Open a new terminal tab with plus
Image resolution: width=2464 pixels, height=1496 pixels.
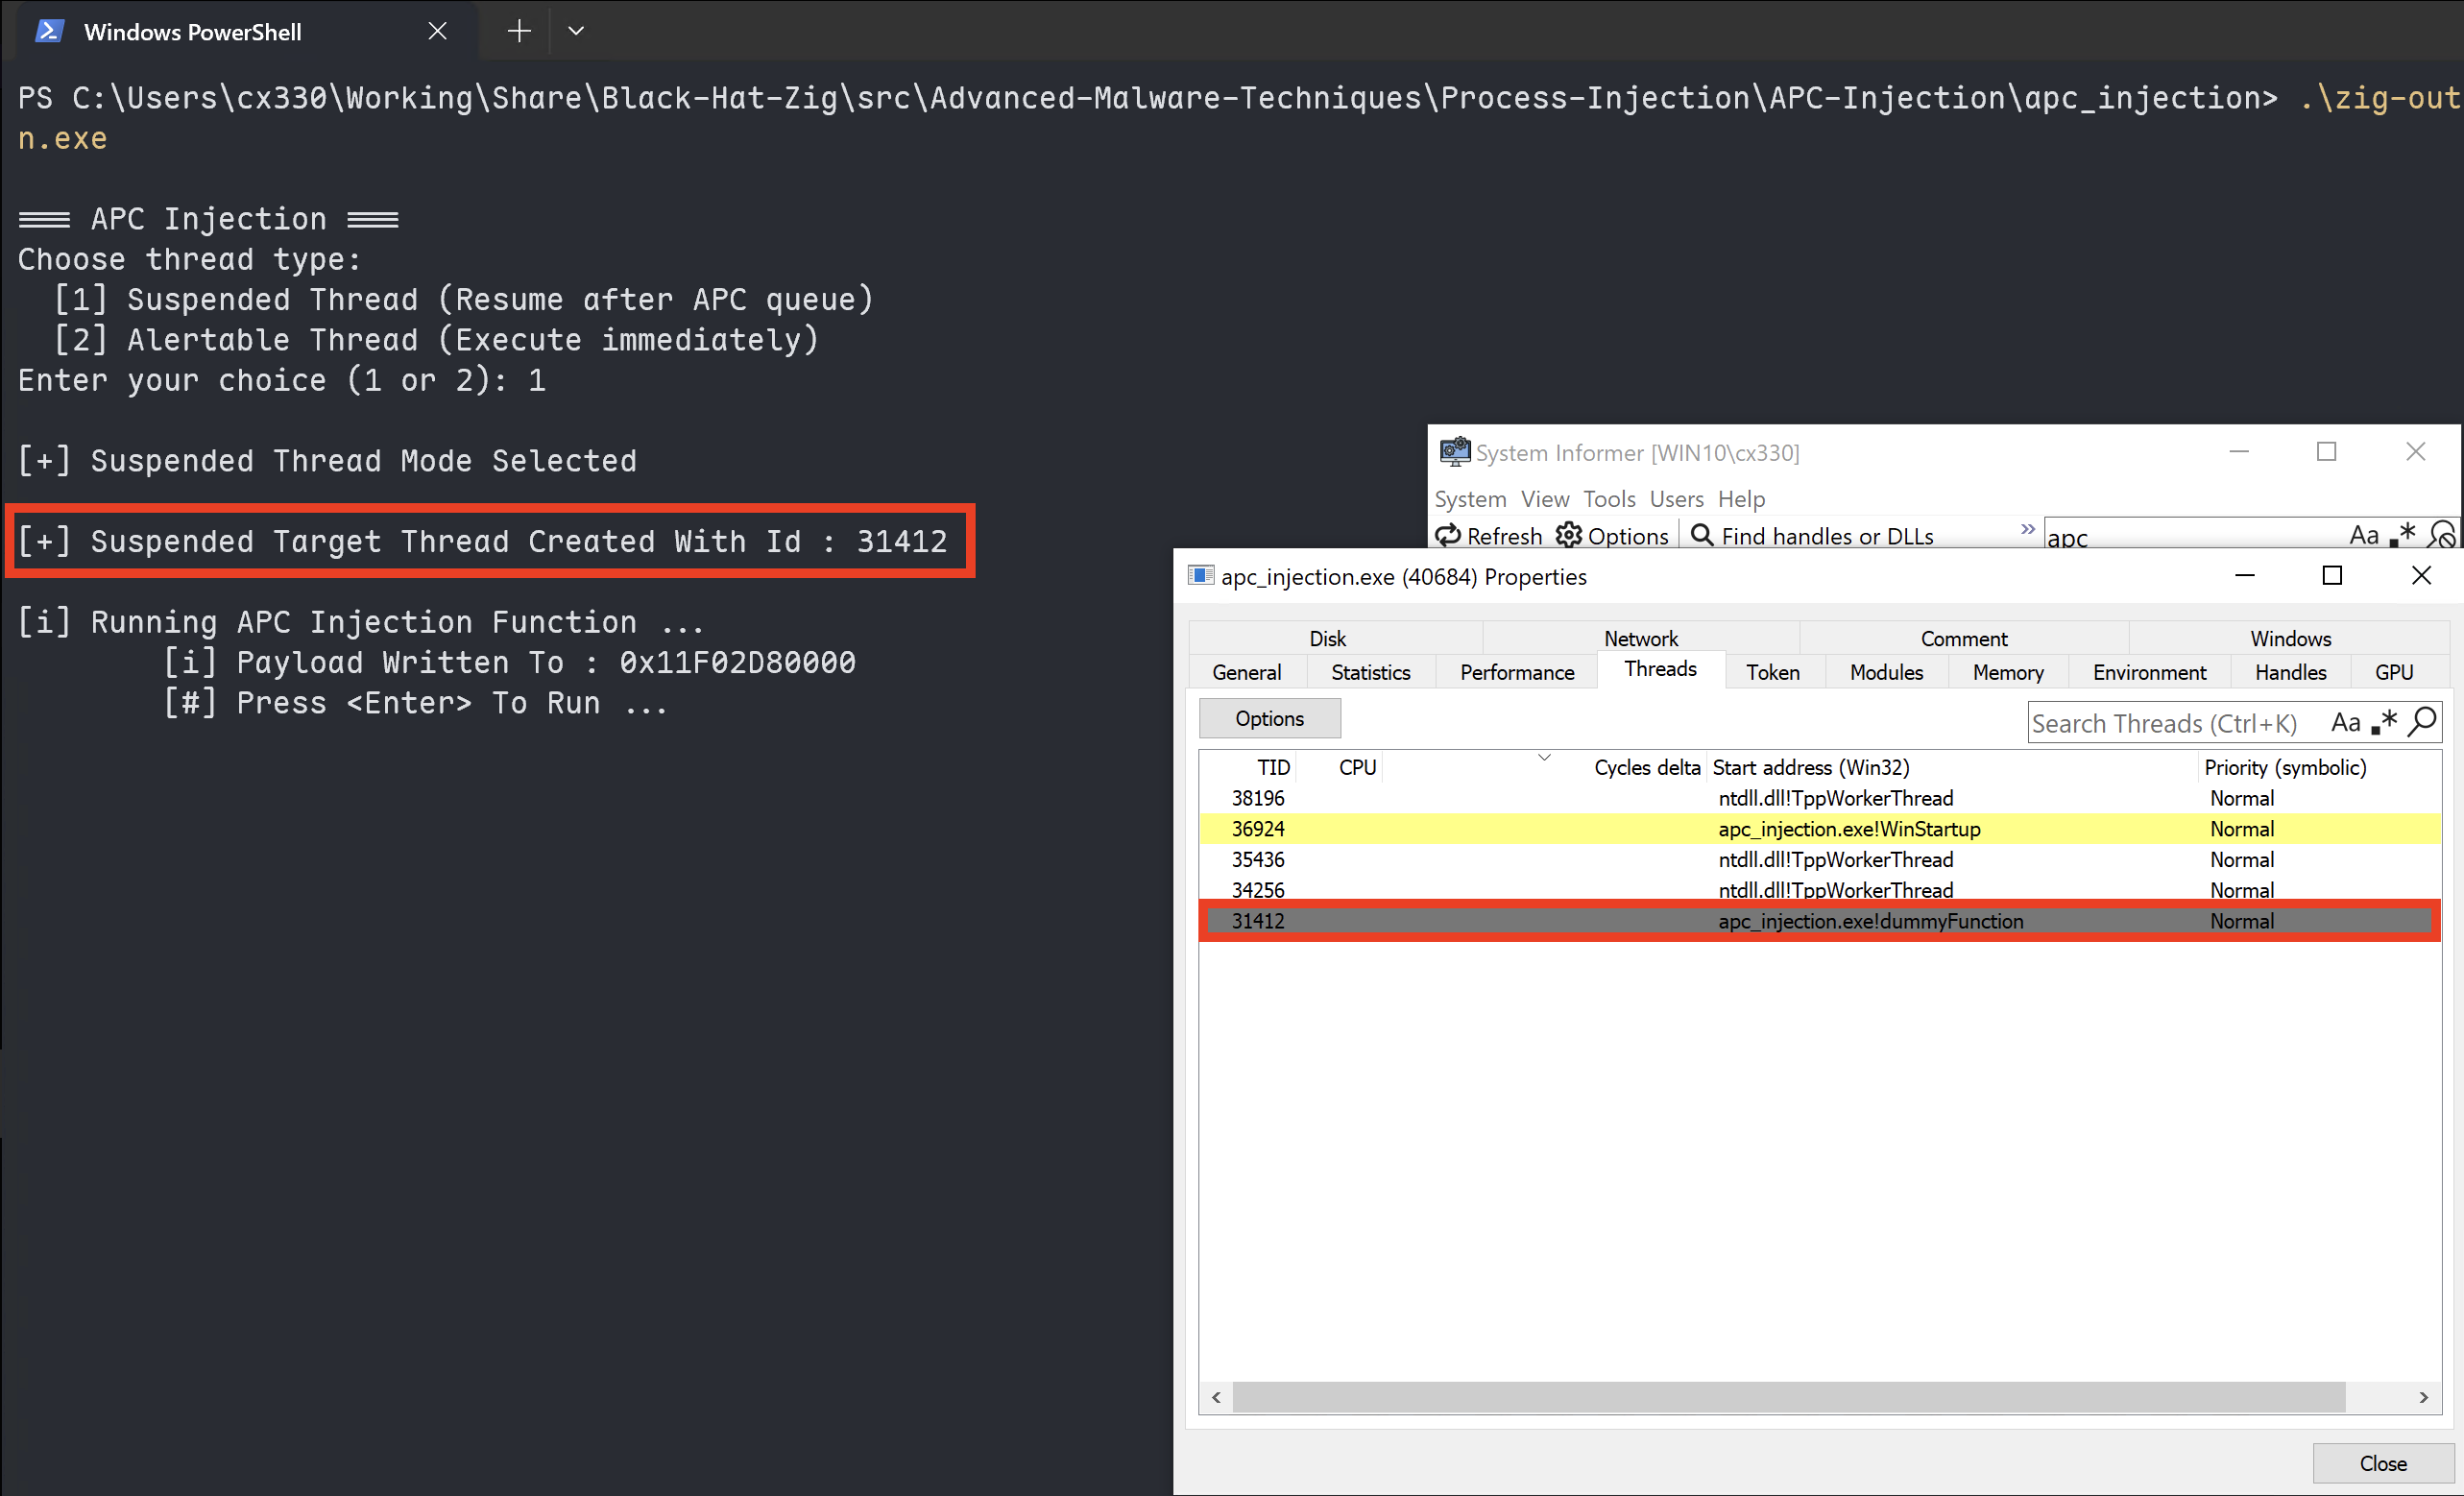pos(519,31)
